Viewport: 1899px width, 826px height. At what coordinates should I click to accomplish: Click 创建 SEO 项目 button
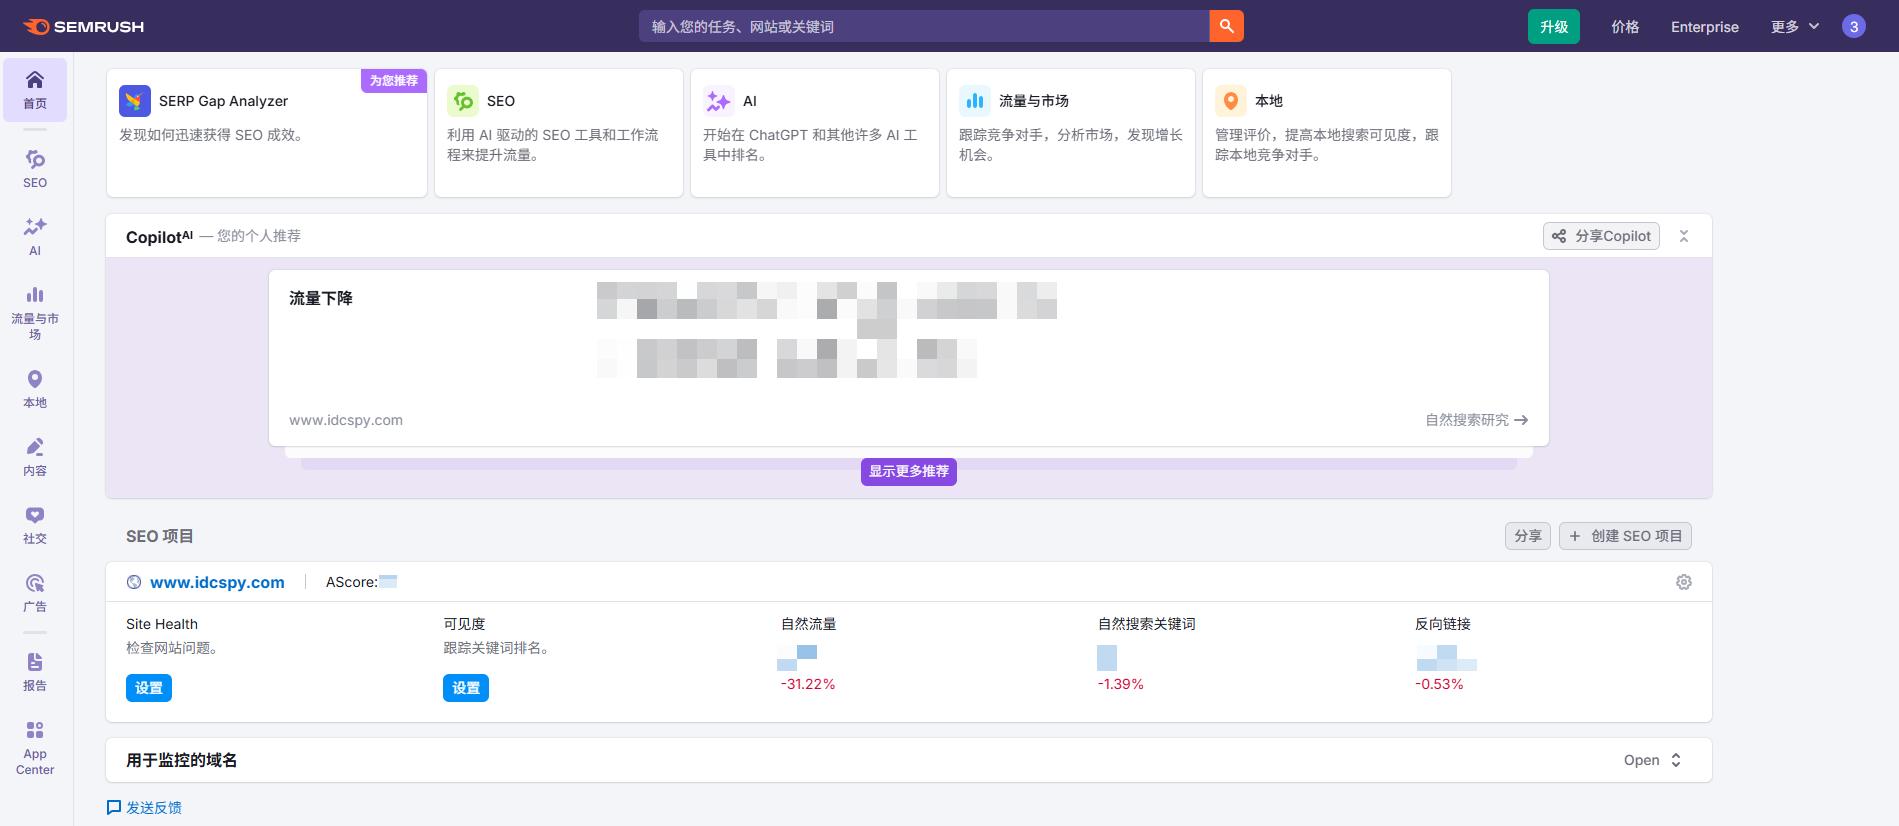[x=1625, y=536]
